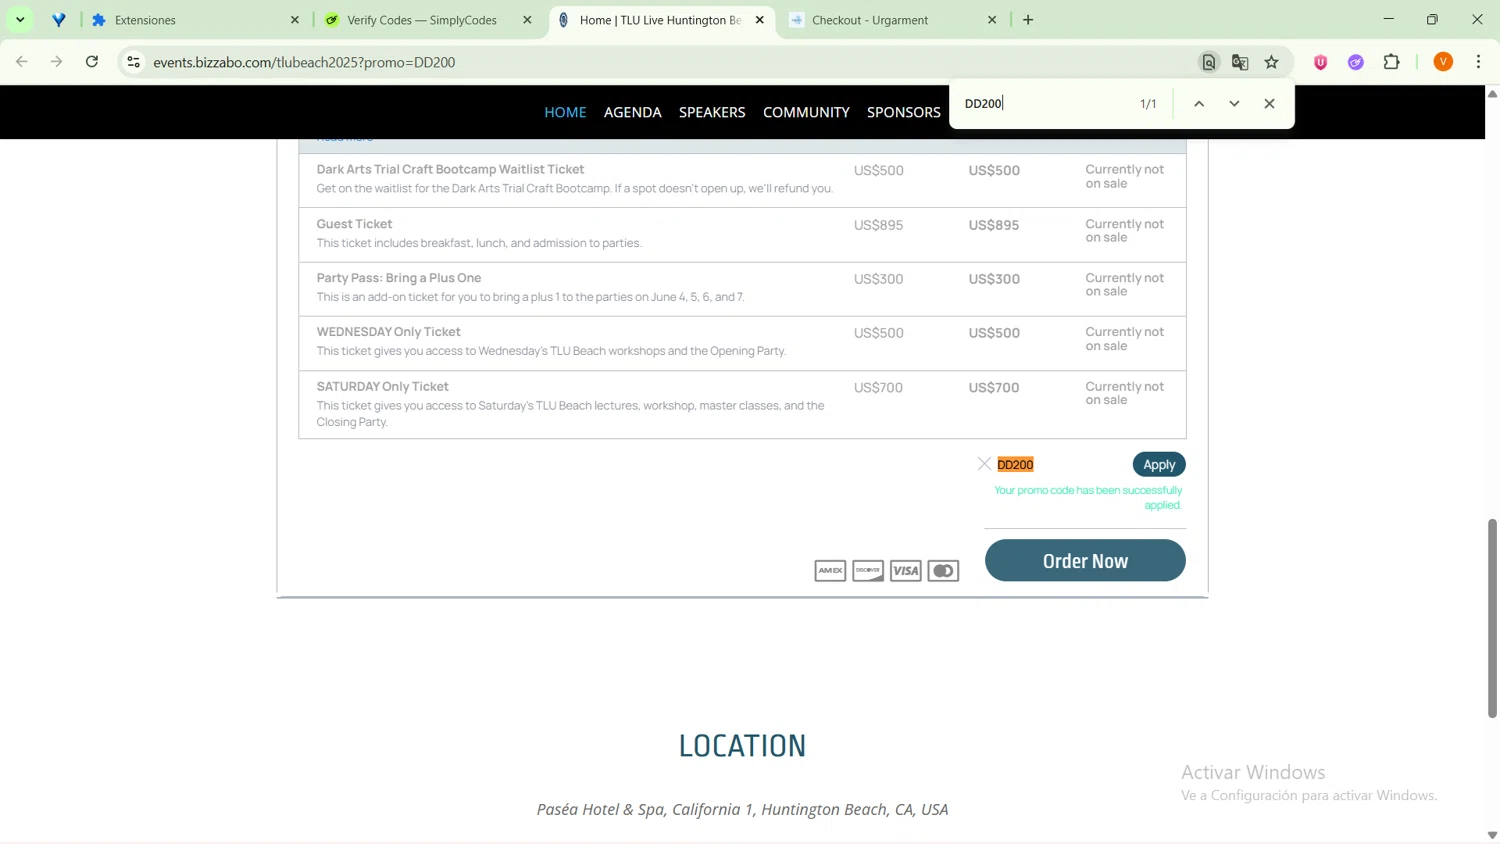Switch to Verify Codes — SimplyCodes tab

pos(421,19)
